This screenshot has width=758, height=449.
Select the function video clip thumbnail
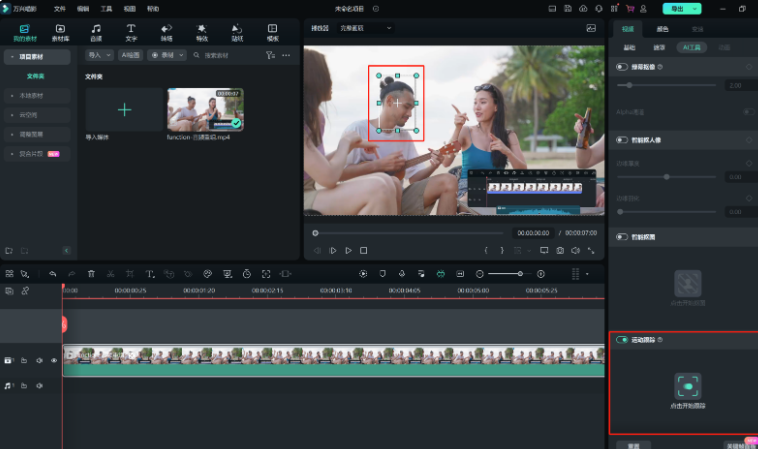tap(205, 110)
